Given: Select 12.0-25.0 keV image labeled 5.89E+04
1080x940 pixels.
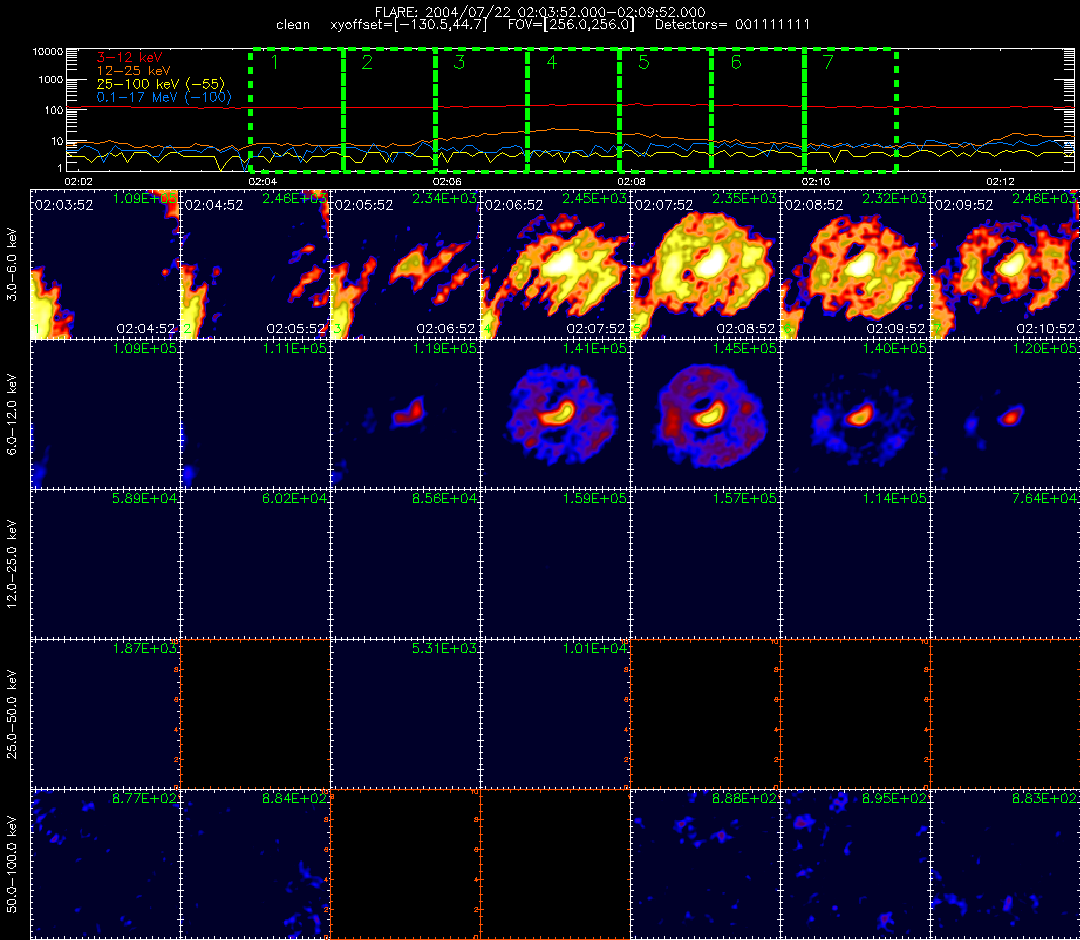Looking at the screenshot, I should (x=105, y=564).
